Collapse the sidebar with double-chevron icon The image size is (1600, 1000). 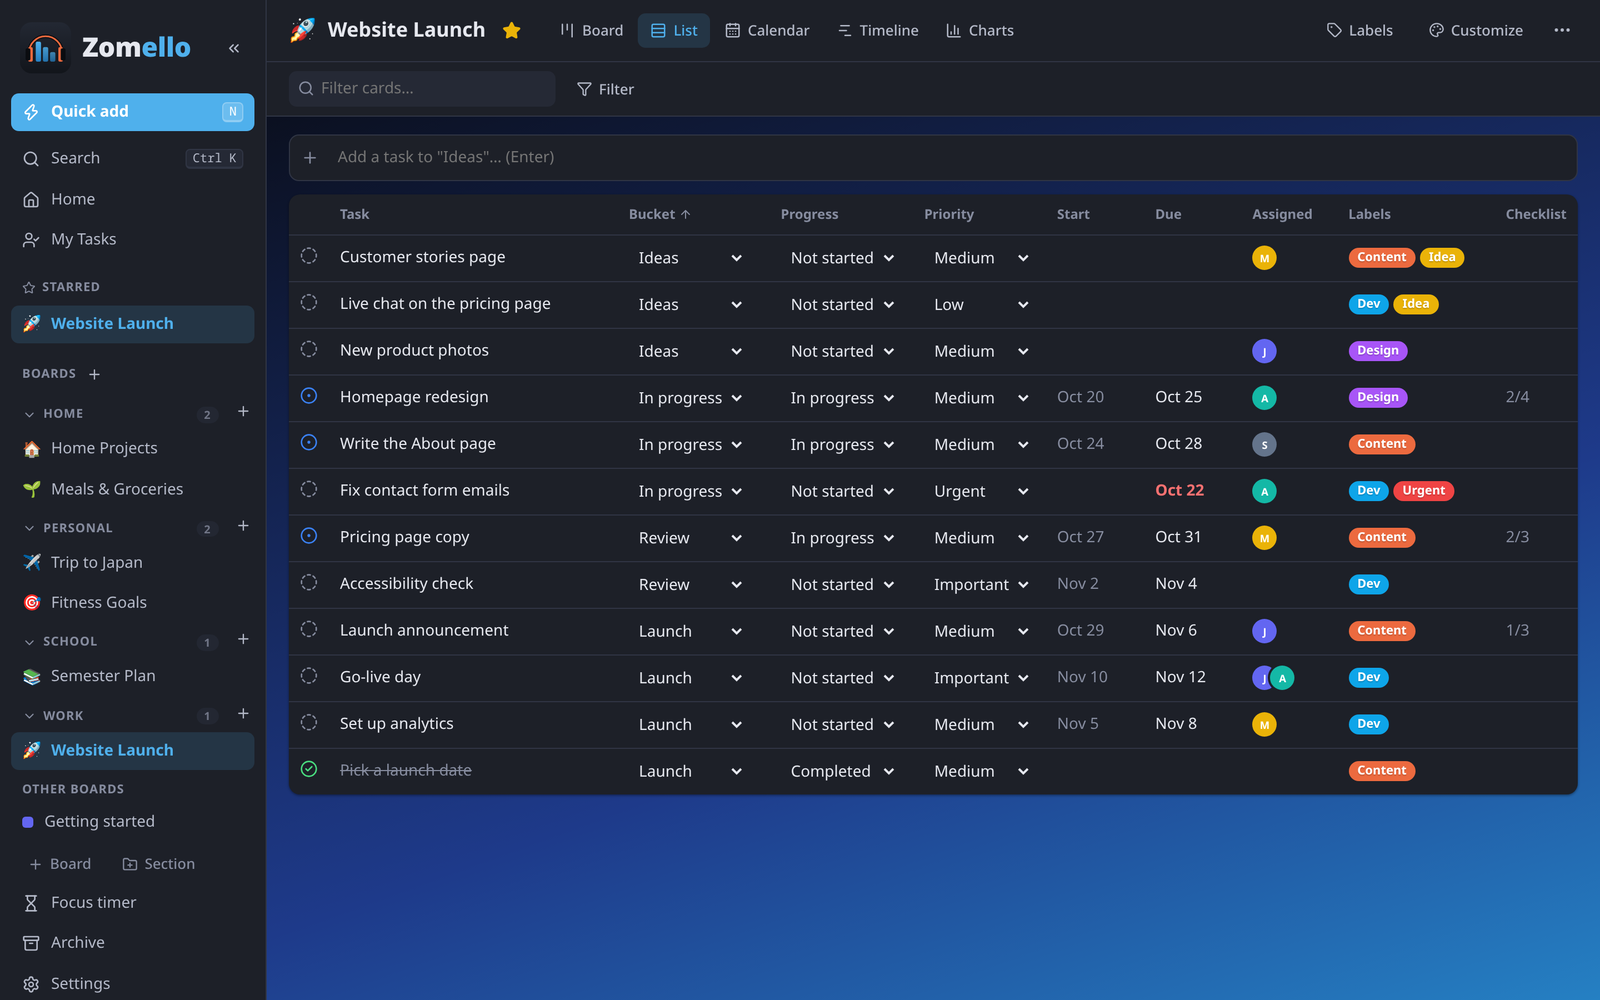233,48
